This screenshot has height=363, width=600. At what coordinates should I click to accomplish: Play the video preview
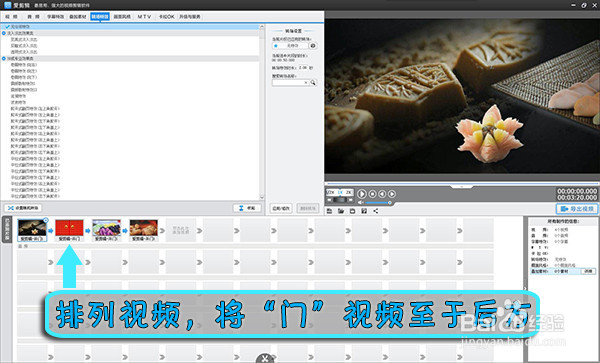pyautogui.click(x=362, y=194)
